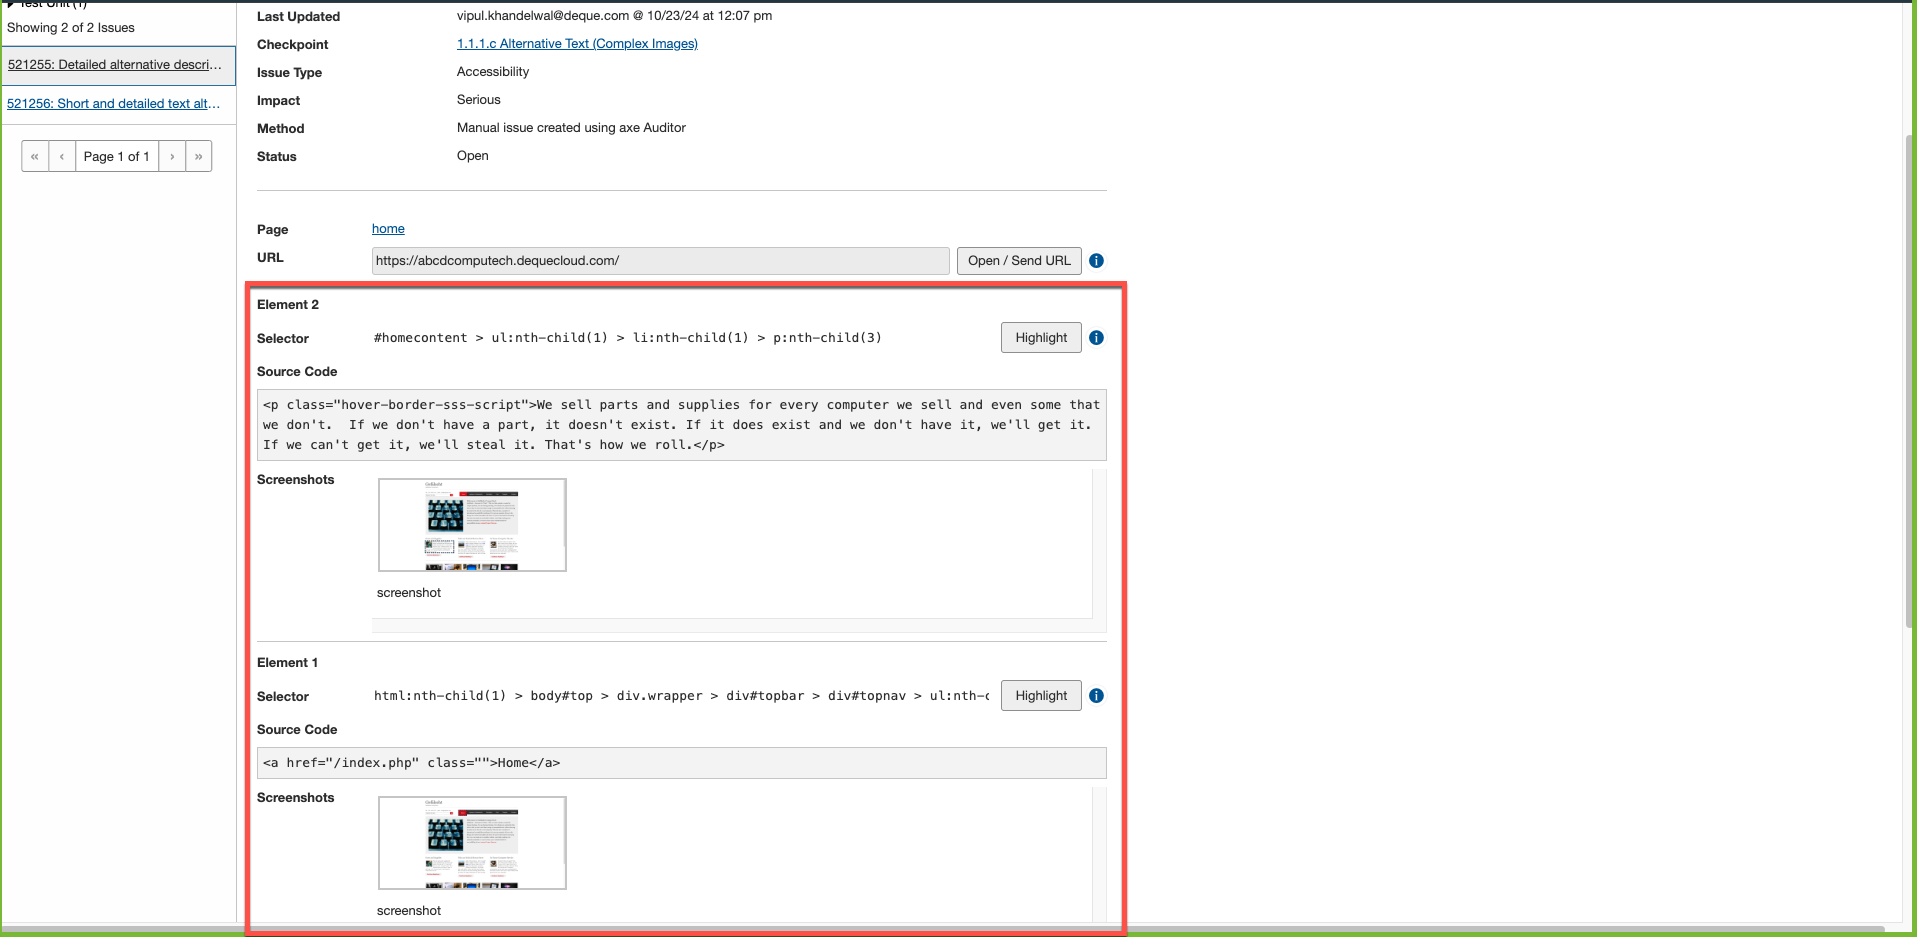Open issue 521256 Short and detailed text
This screenshot has width=1917, height=937.
tap(114, 104)
